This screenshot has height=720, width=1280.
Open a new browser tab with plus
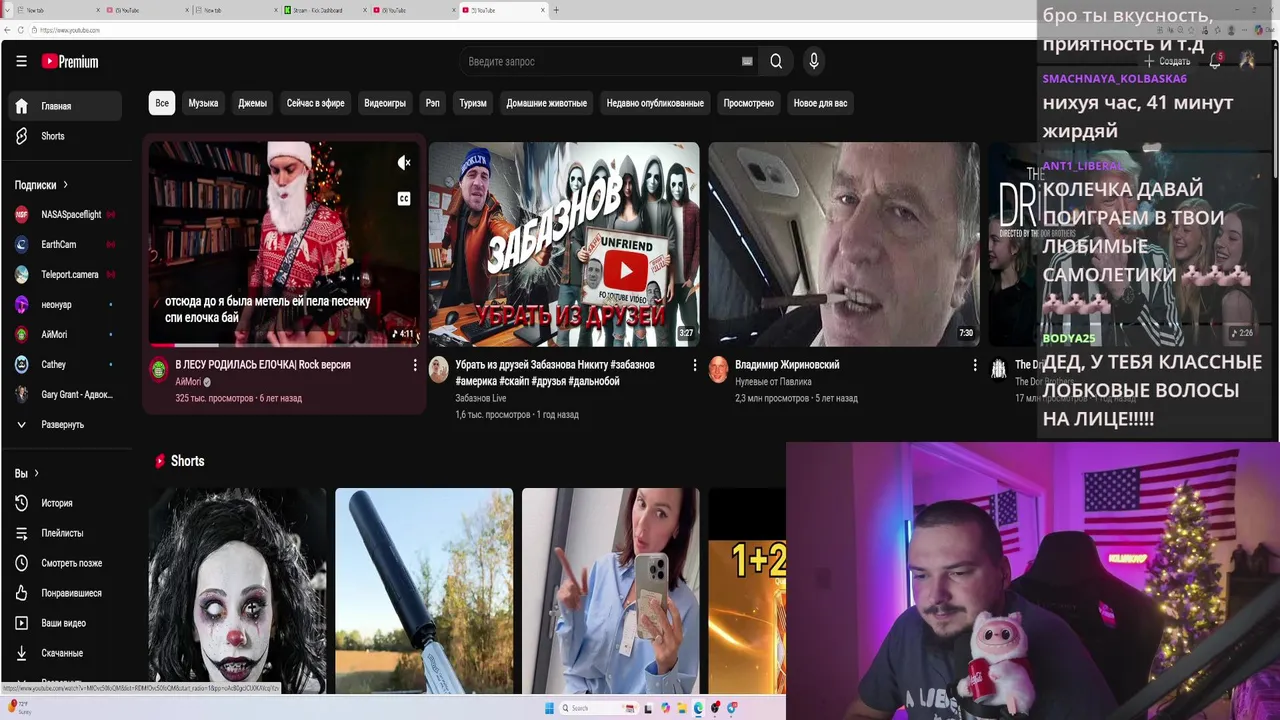[x=556, y=10]
